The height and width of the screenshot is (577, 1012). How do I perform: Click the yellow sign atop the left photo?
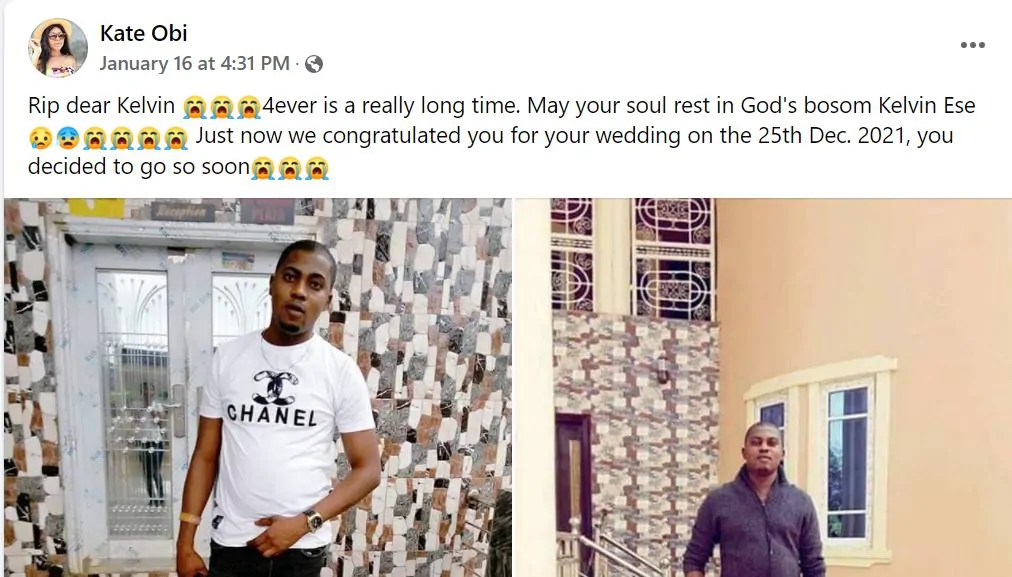coord(96,207)
